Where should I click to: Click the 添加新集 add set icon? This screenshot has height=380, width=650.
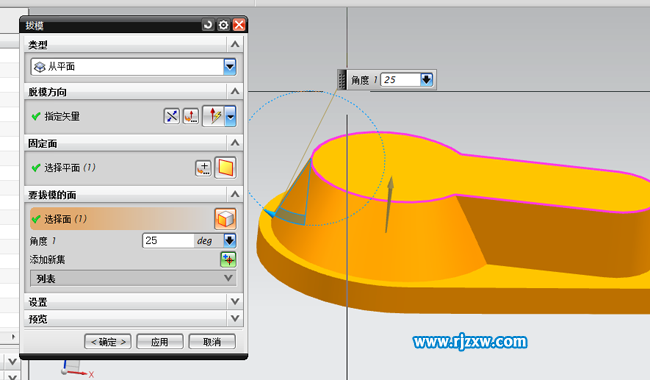coord(228,260)
